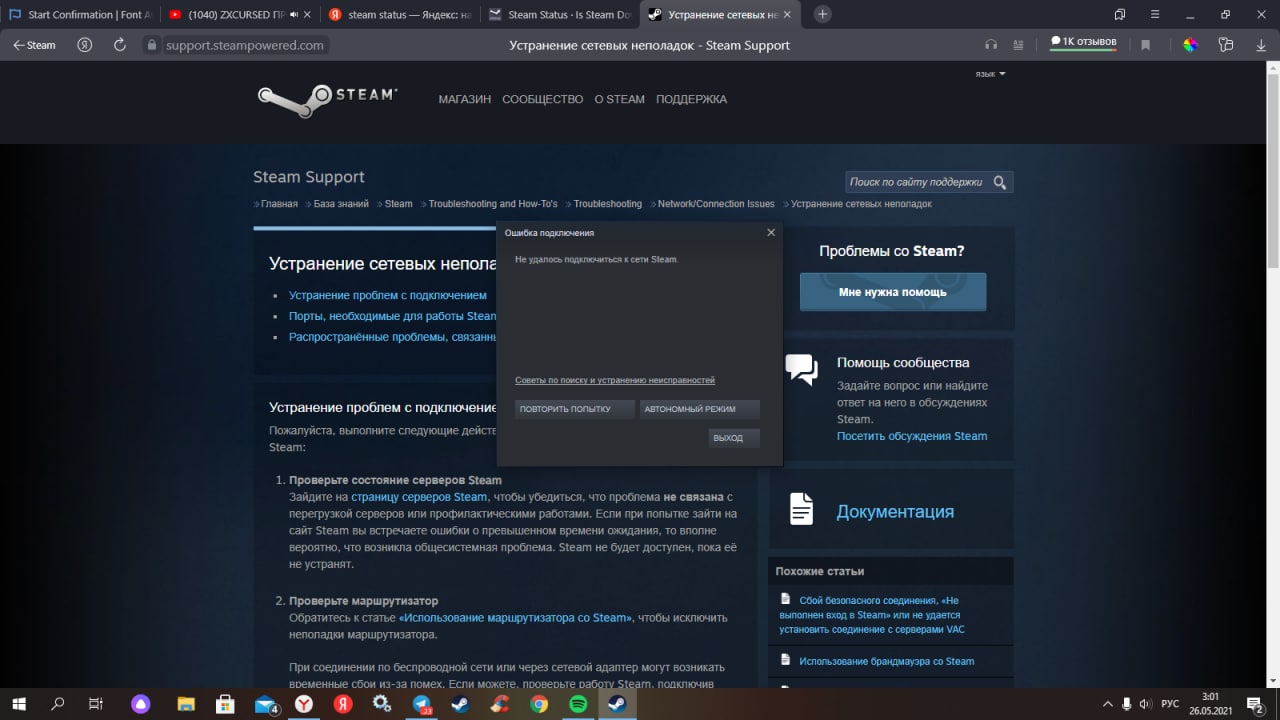1280x720 pixels.
Task: Click the headphones icon in the browser toolbar
Action: [991, 45]
